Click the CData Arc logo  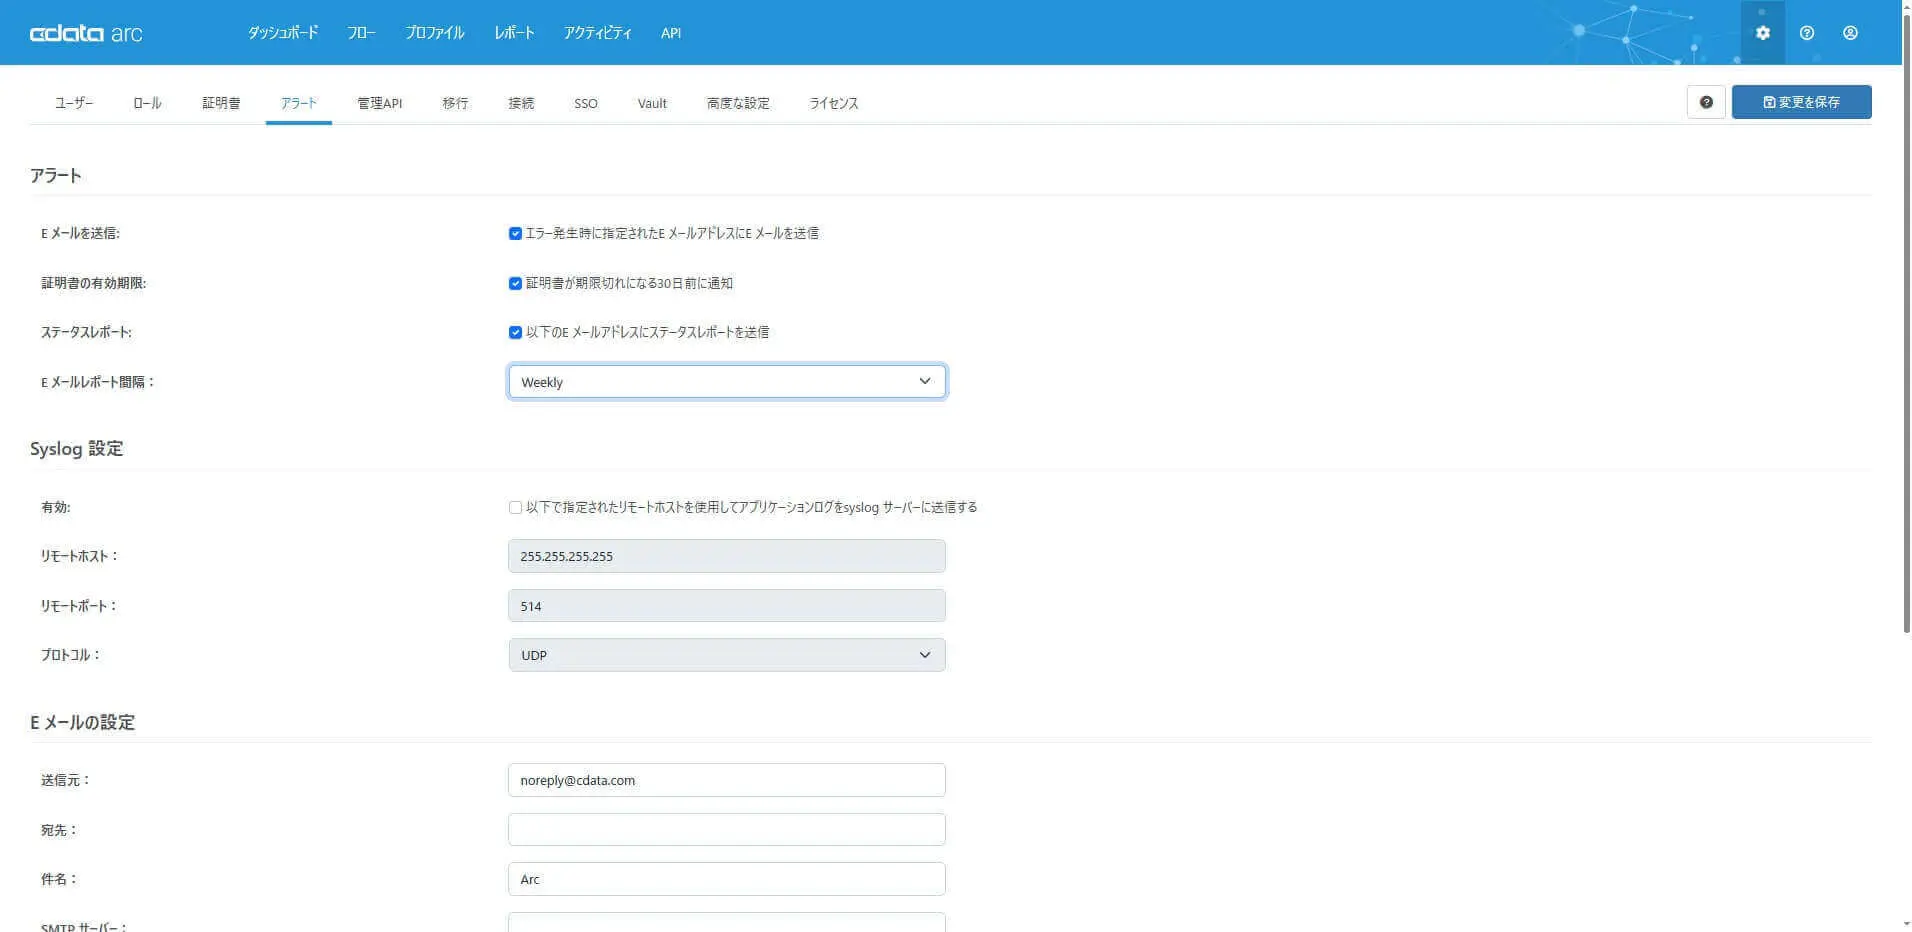(86, 33)
